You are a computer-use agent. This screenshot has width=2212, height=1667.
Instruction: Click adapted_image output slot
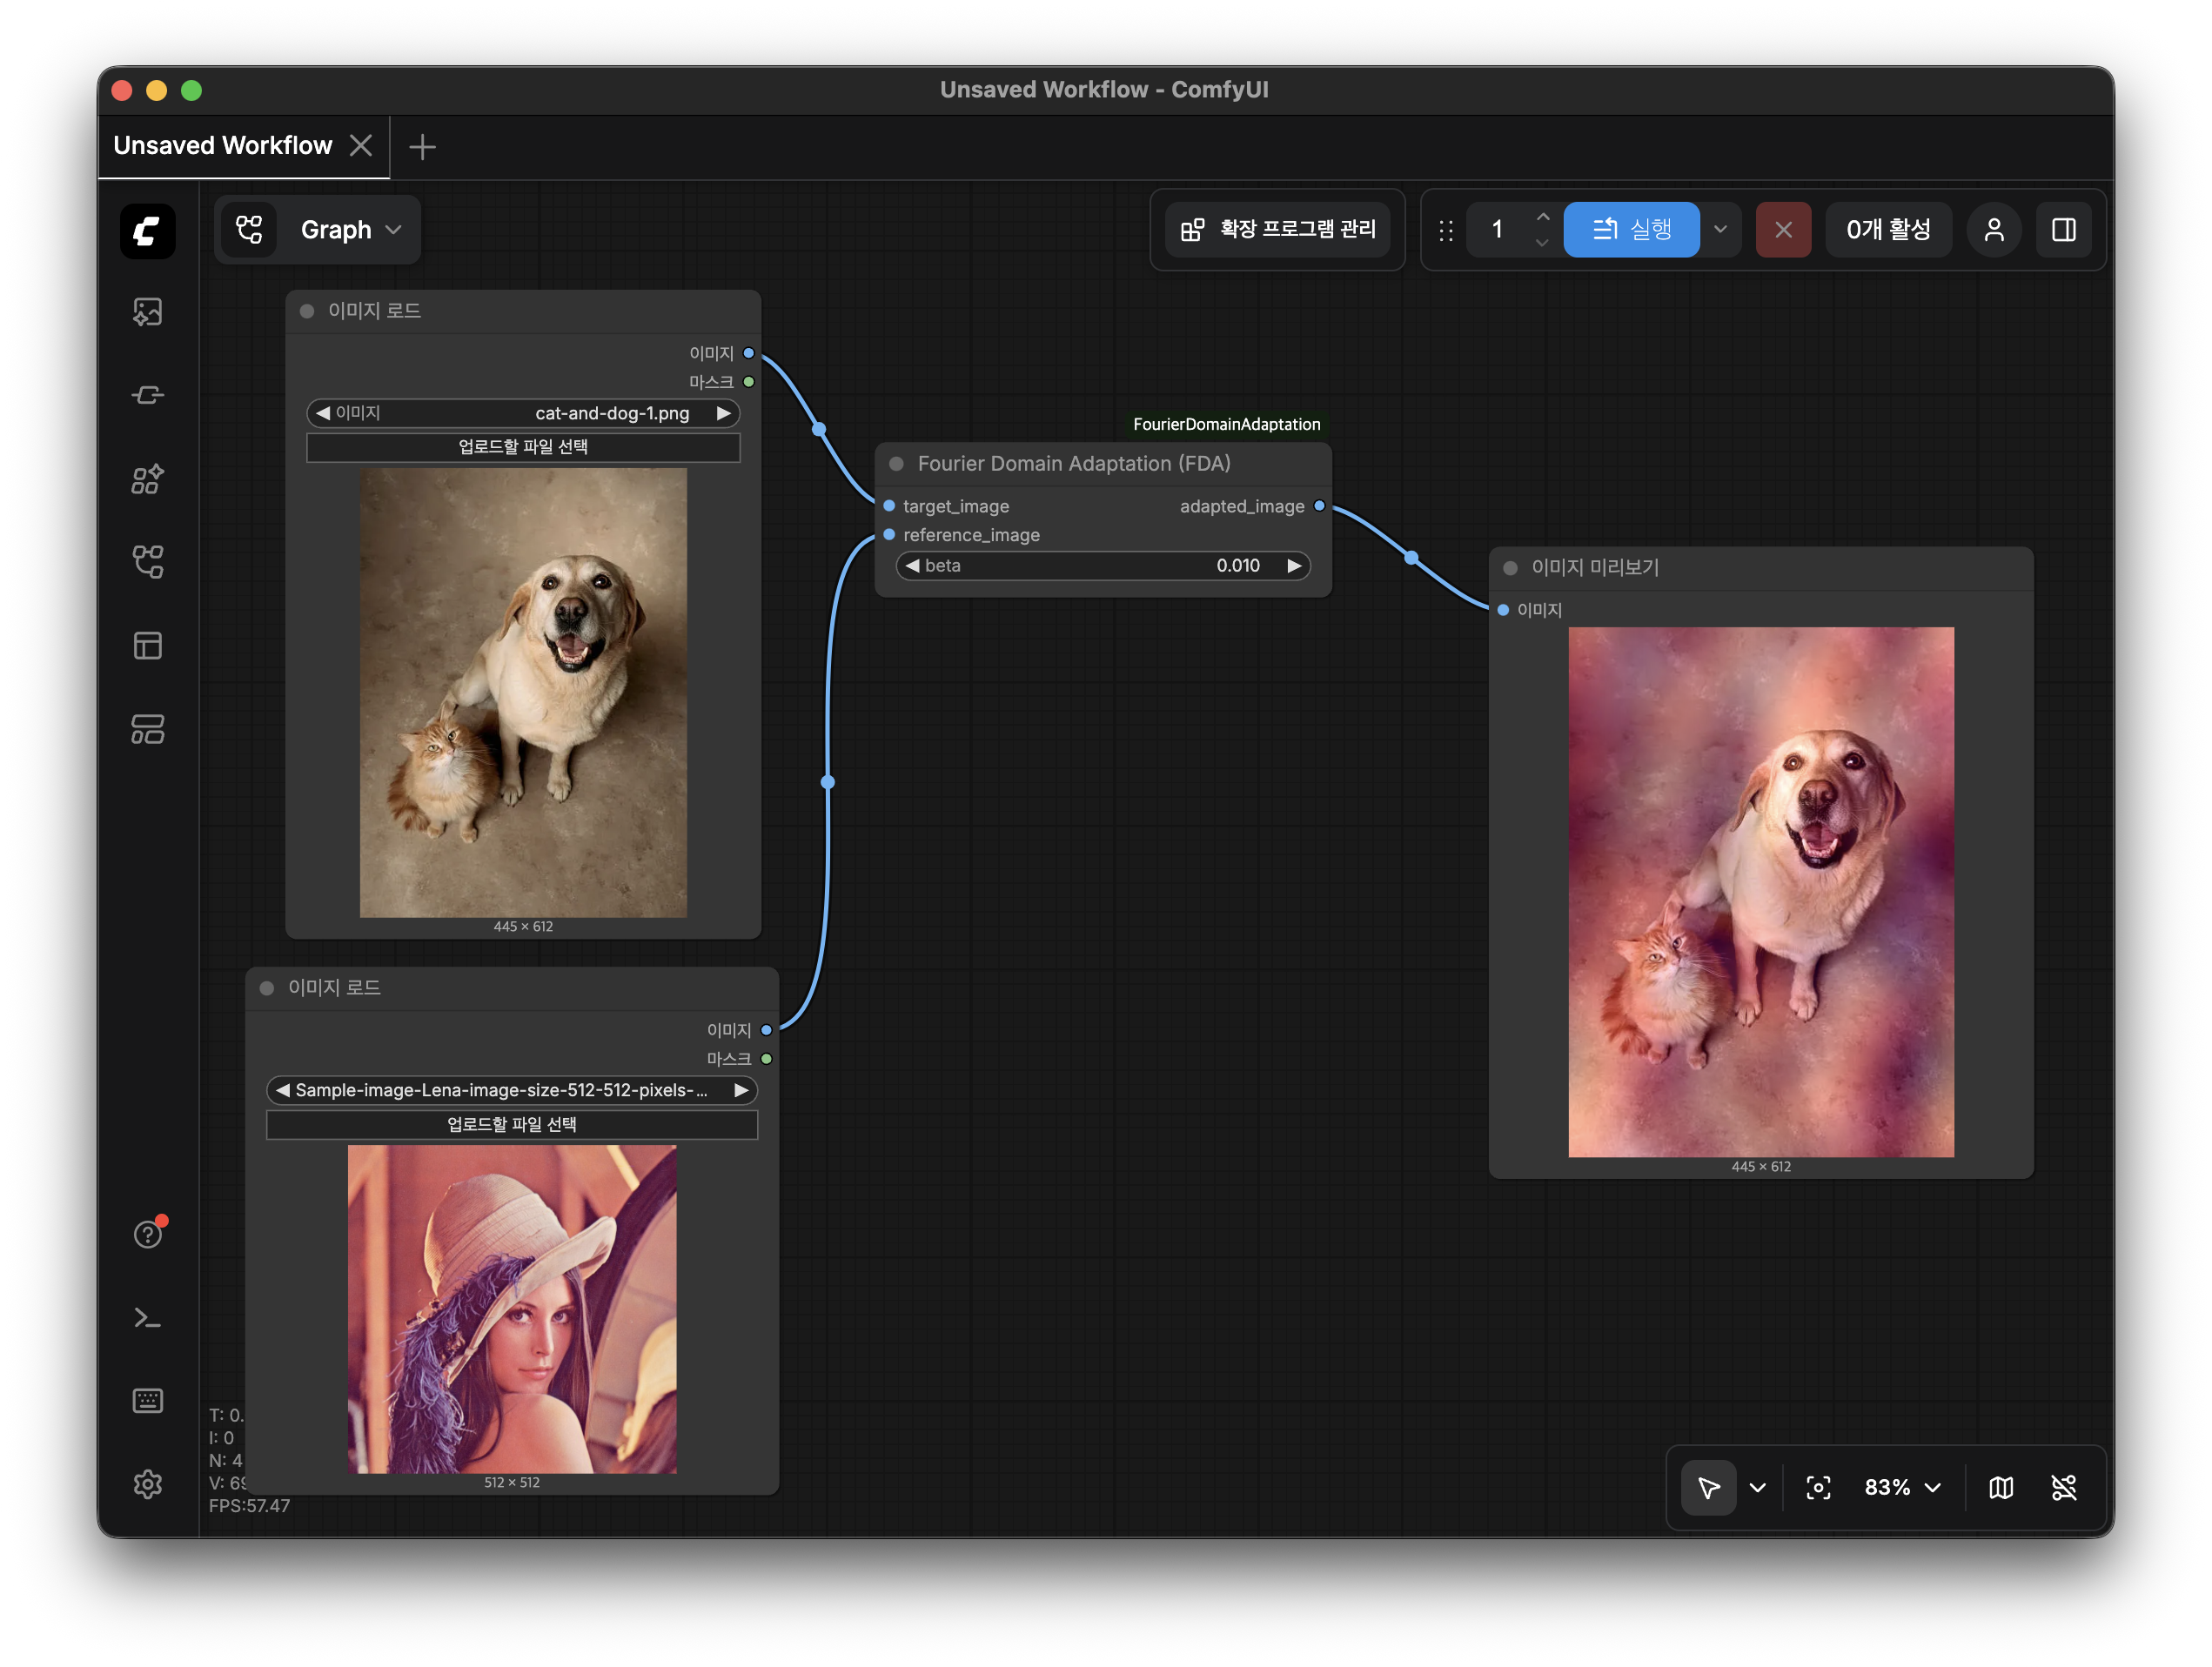[x=1320, y=506]
